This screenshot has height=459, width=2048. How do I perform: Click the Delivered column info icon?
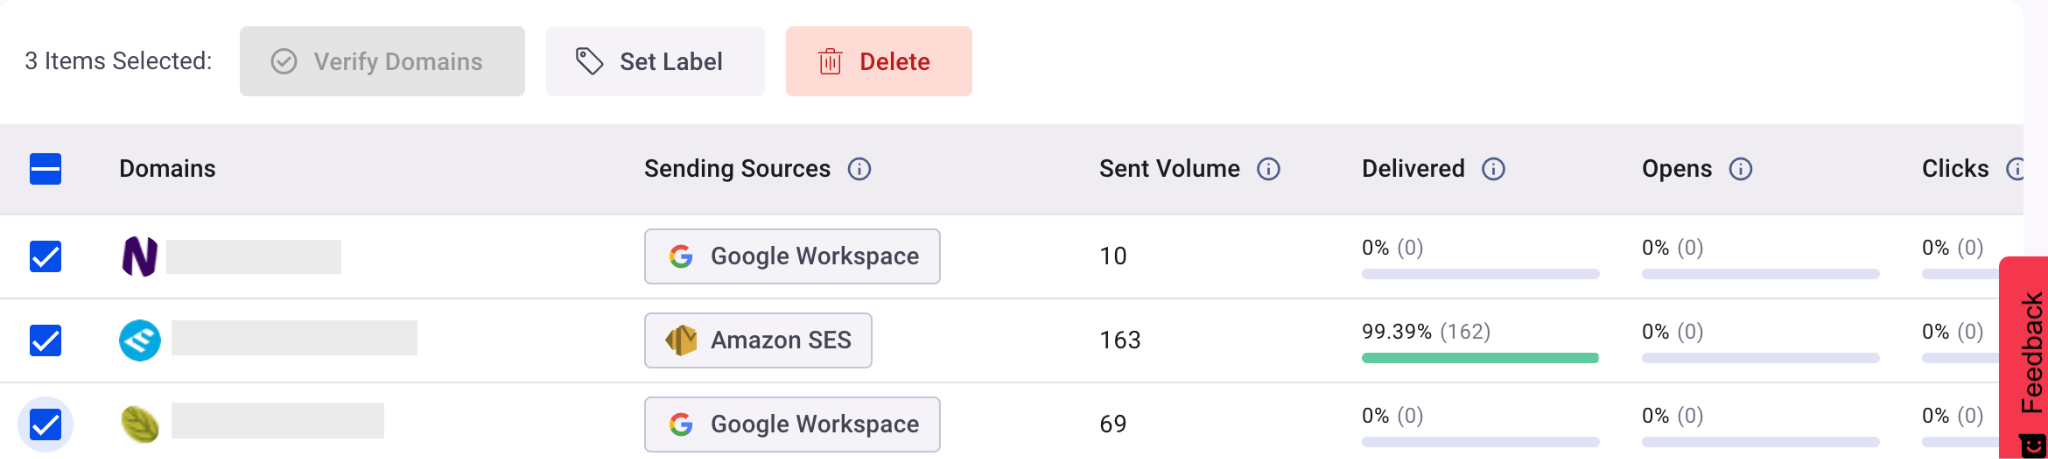point(1493,169)
